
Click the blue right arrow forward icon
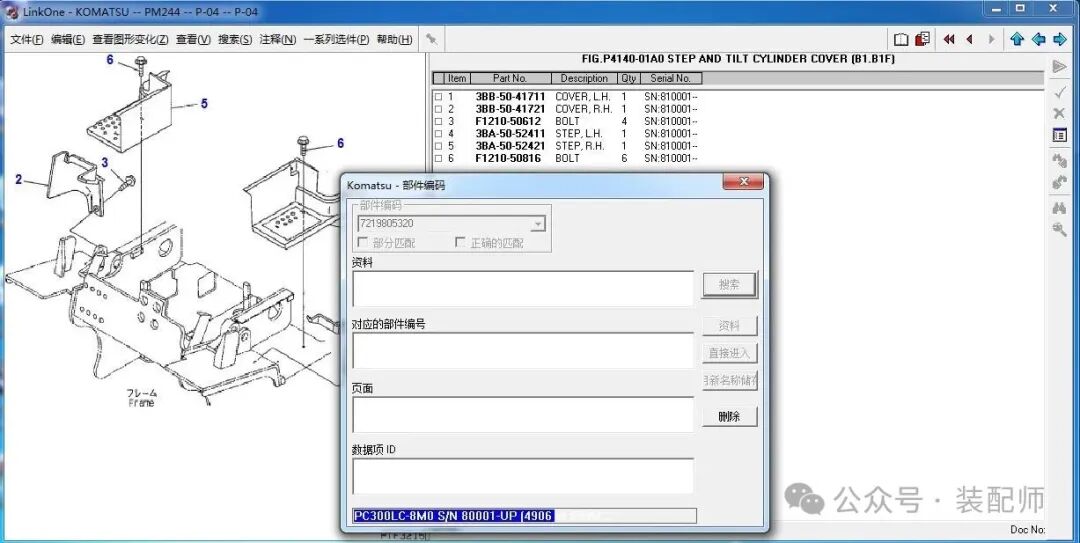coord(1060,39)
